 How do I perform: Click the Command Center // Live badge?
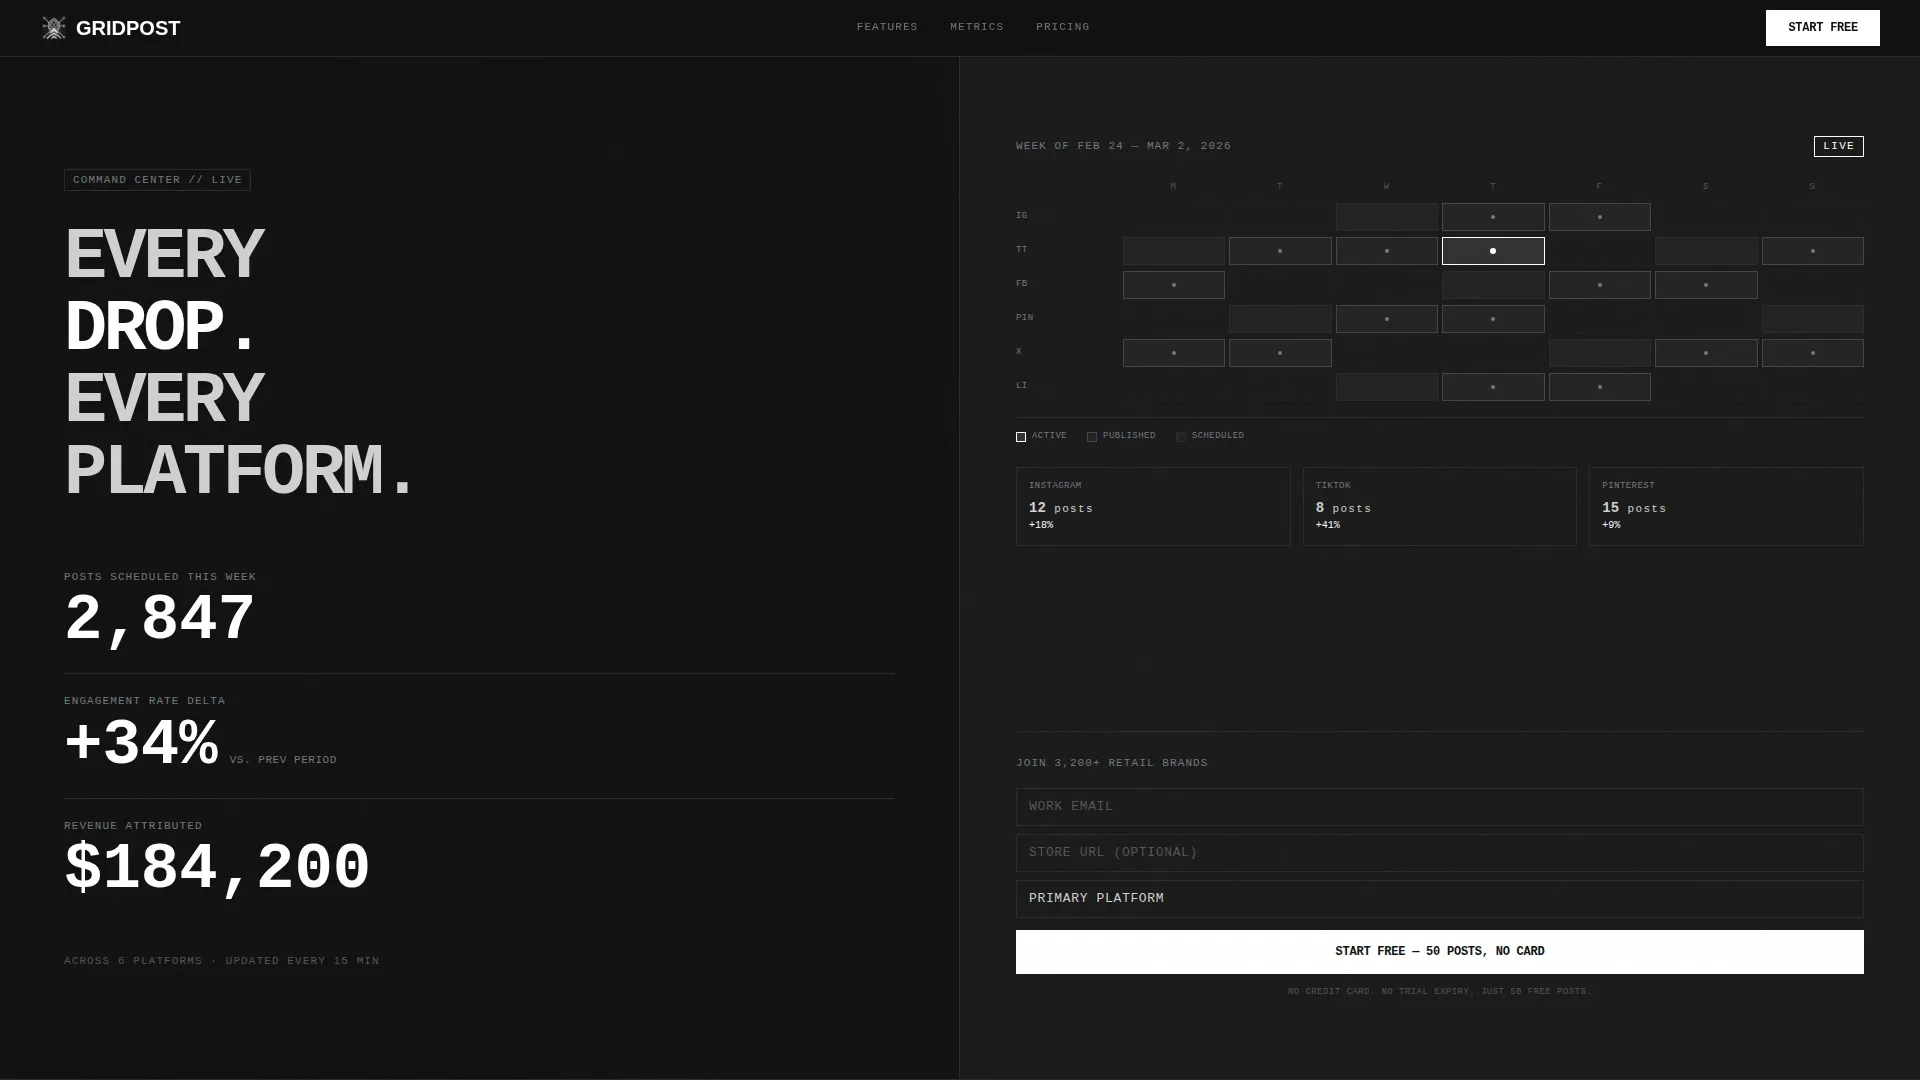(x=157, y=180)
